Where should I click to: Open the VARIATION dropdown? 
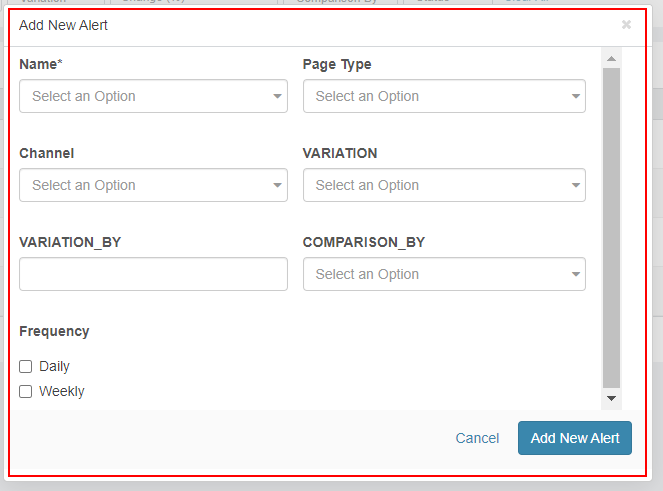pyautogui.click(x=444, y=185)
